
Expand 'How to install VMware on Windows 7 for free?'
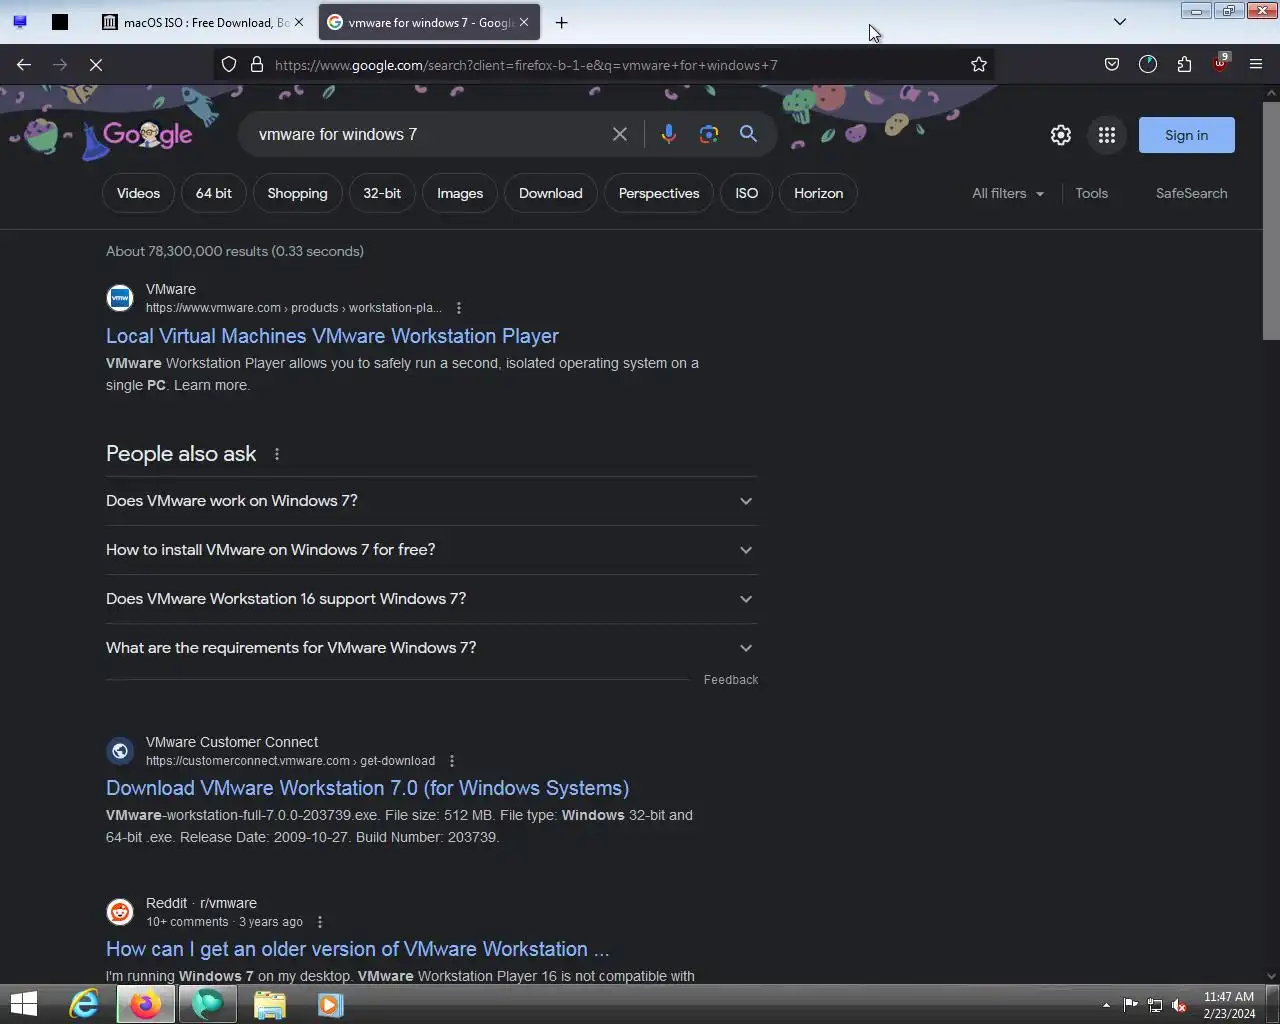coord(431,550)
